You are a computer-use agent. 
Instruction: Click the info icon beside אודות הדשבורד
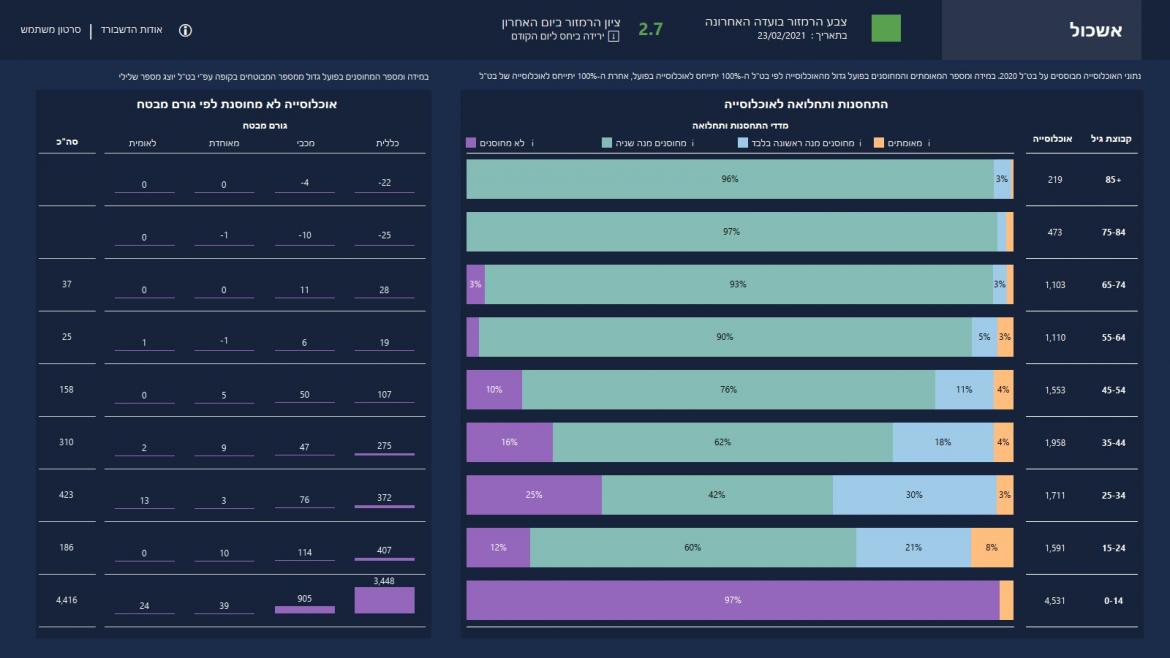click(185, 30)
